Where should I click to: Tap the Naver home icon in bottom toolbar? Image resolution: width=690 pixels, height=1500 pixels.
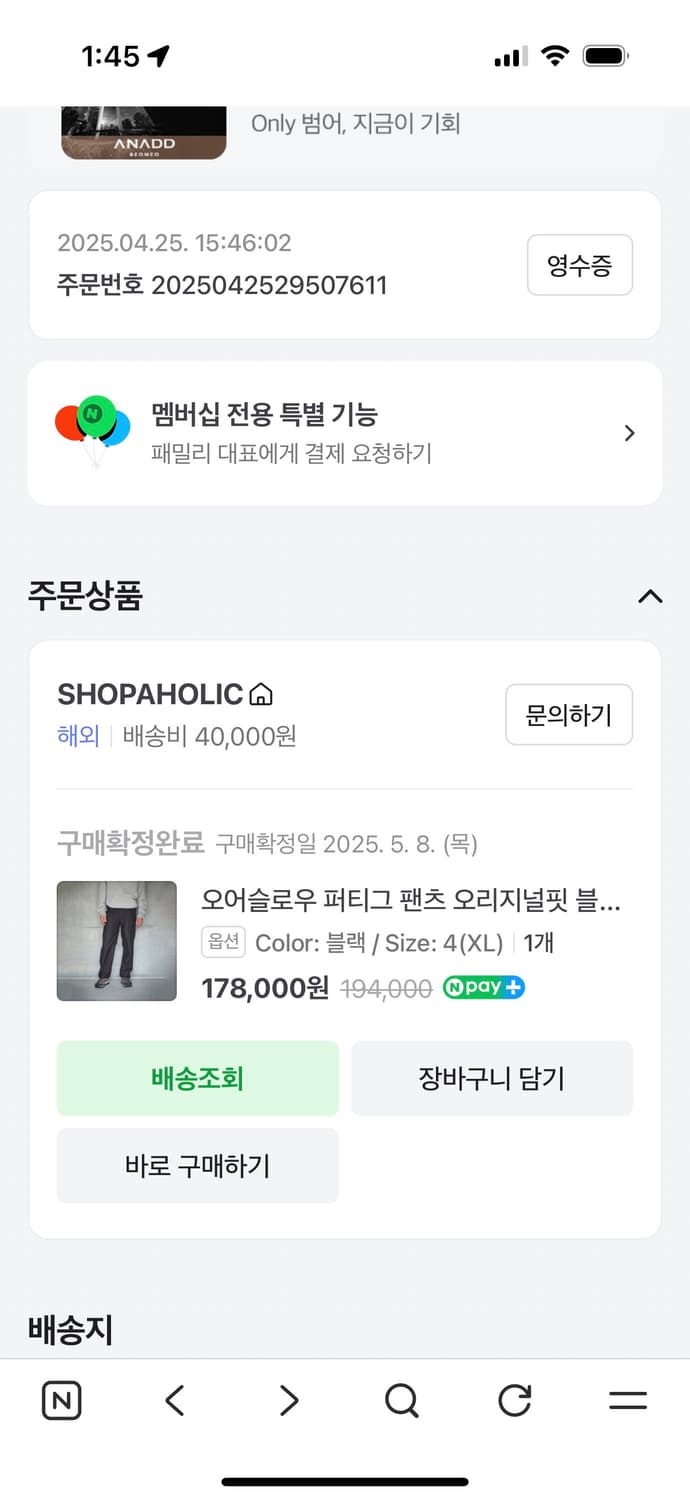click(x=60, y=1400)
